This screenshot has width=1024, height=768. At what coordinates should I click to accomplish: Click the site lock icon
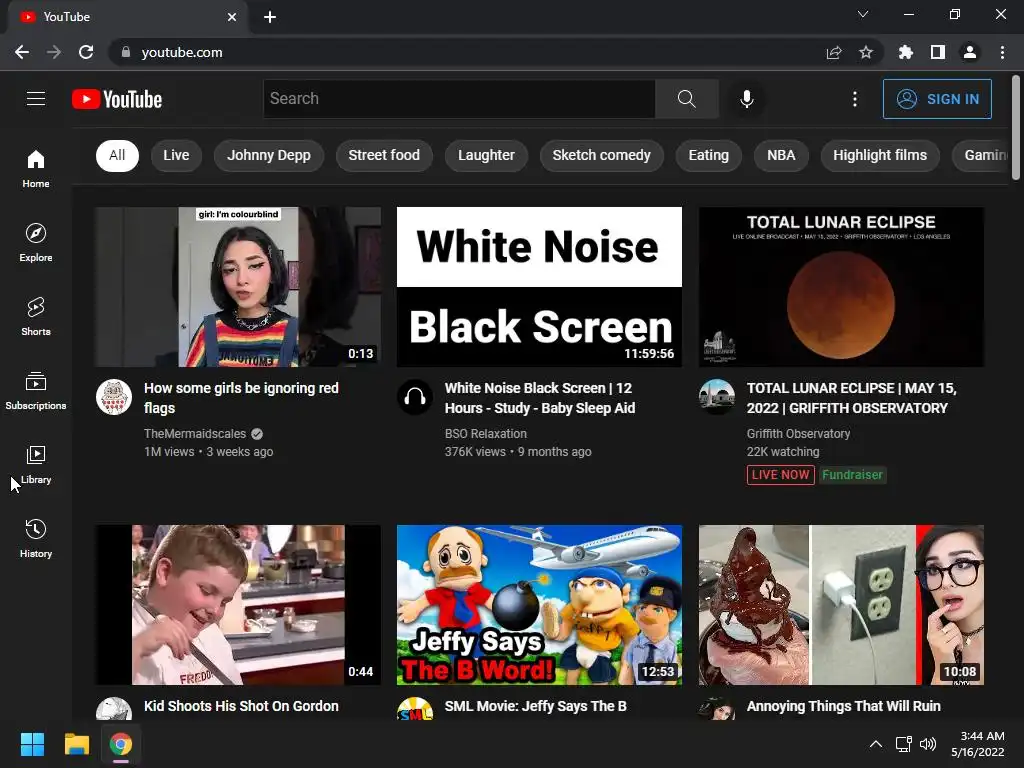click(x=125, y=52)
